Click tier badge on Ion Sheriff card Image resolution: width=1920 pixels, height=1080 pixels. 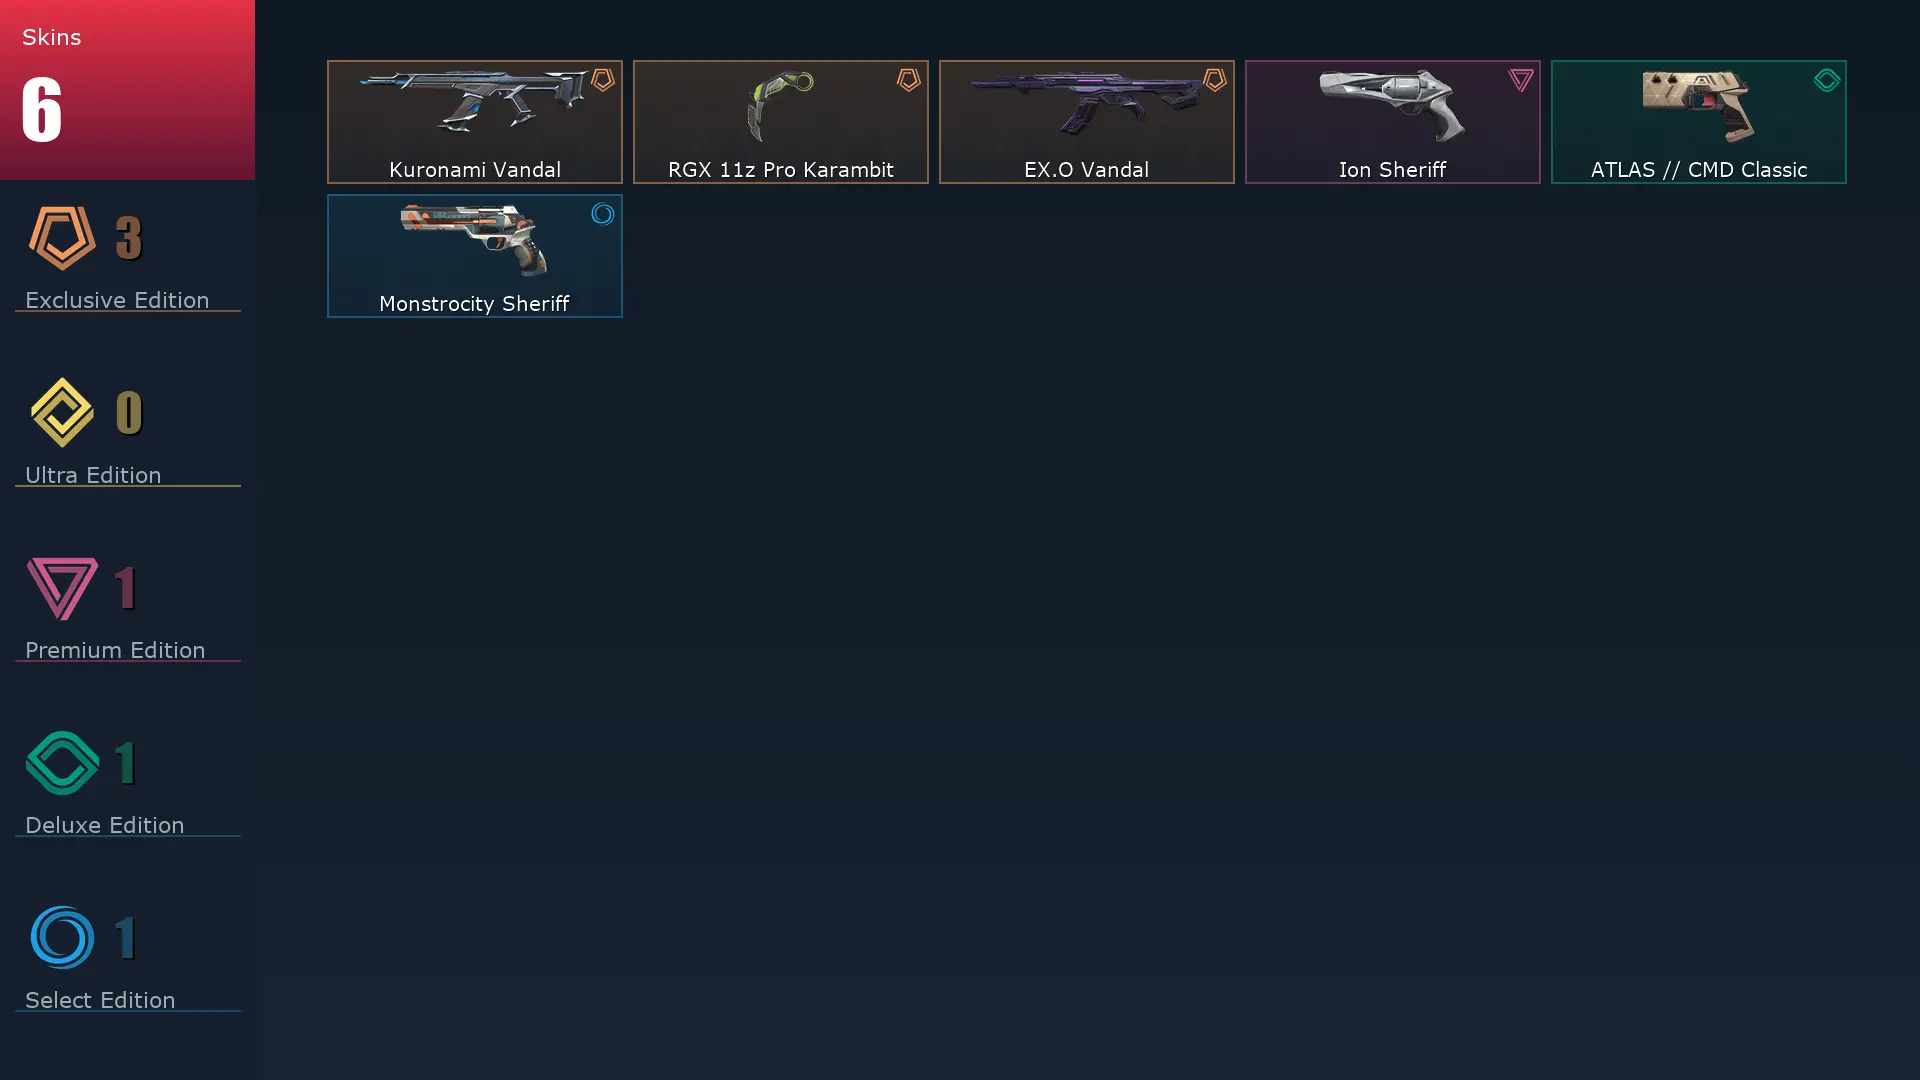coord(1520,80)
